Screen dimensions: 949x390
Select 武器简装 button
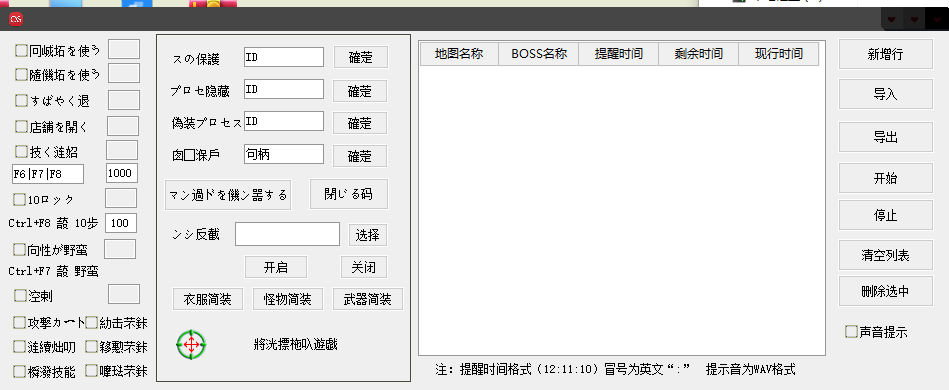[368, 299]
